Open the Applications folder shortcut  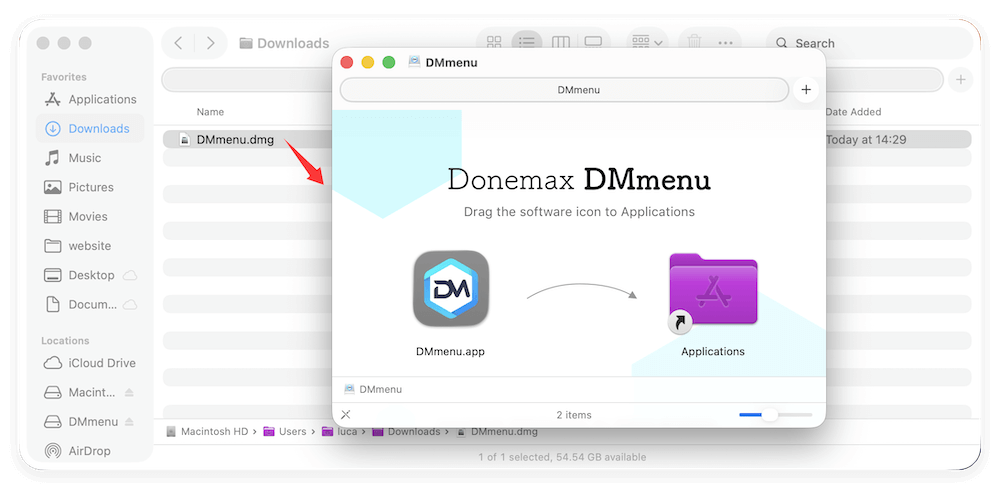(x=712, y=292)
